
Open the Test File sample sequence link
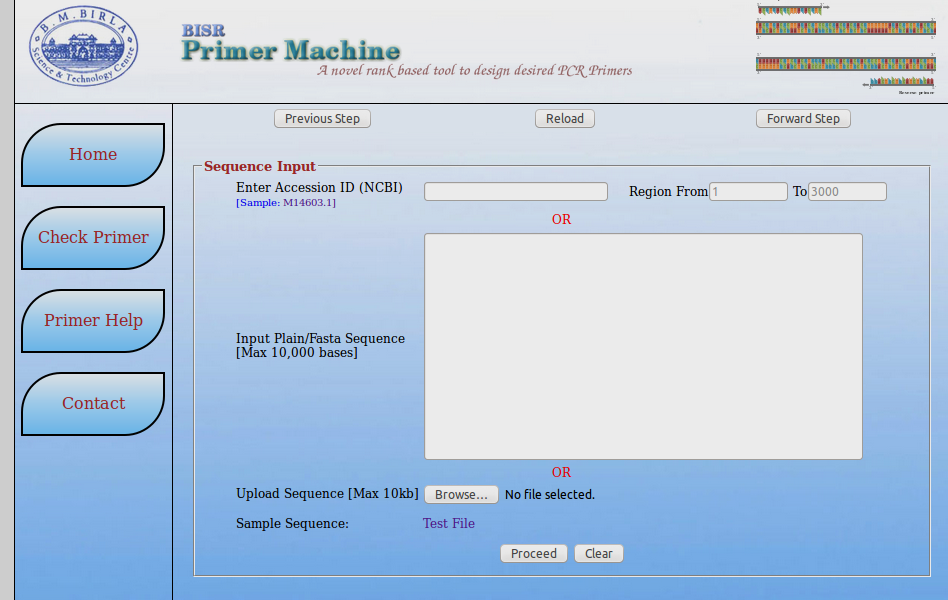449,523
